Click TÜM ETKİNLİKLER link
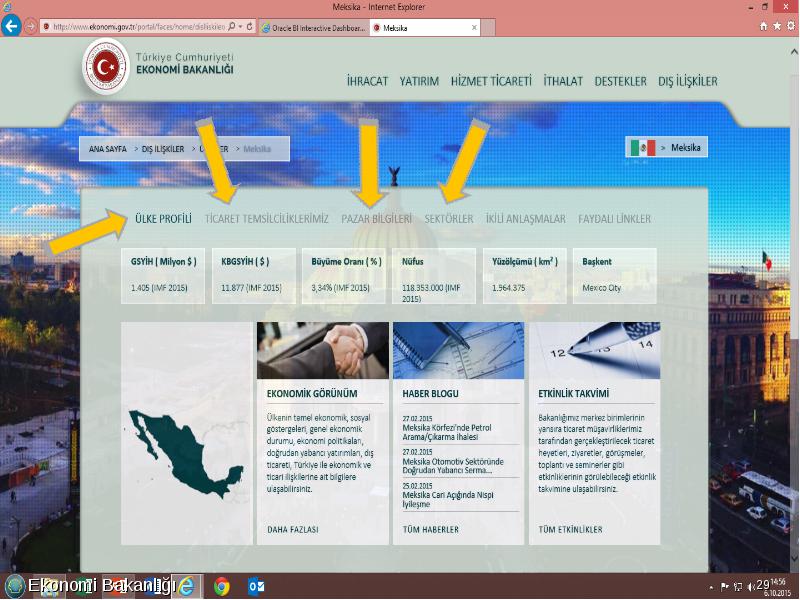The width and height of the screenshot is (800, 600). tap(570, 530)
